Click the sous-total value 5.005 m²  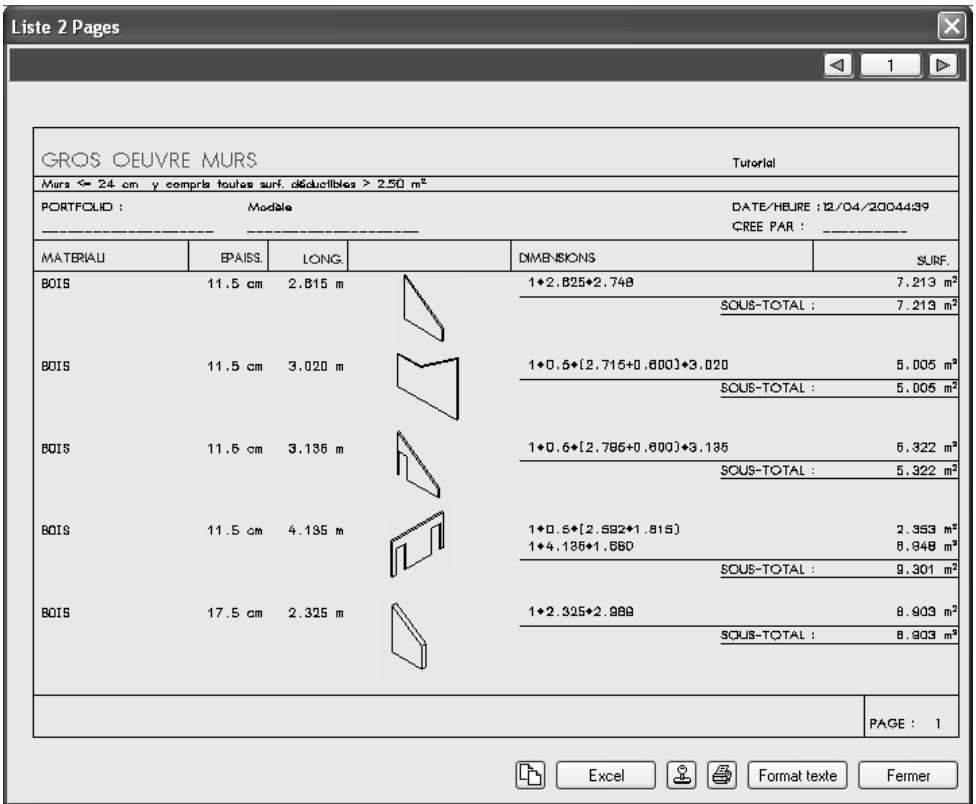[x=926, y=388]
